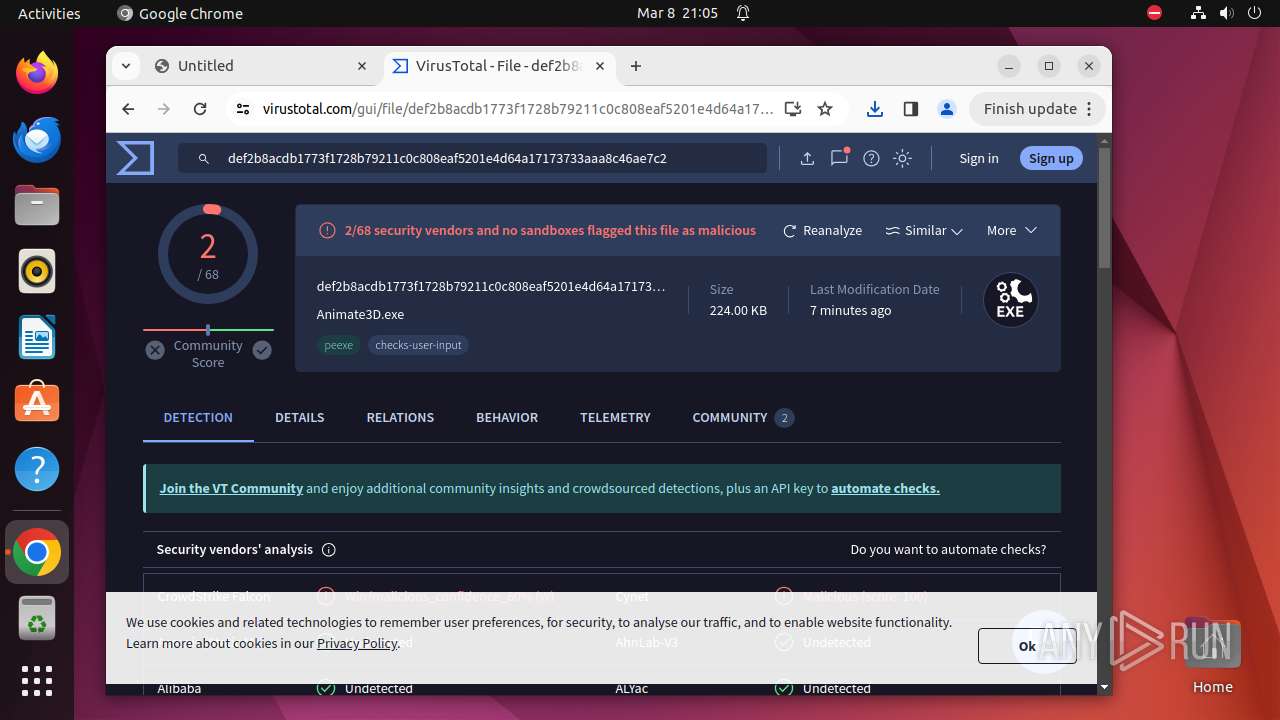Vote negative on community score X icon
Image resolution: width=1280 pixels, height=720 pixels.
coord(155,350)
